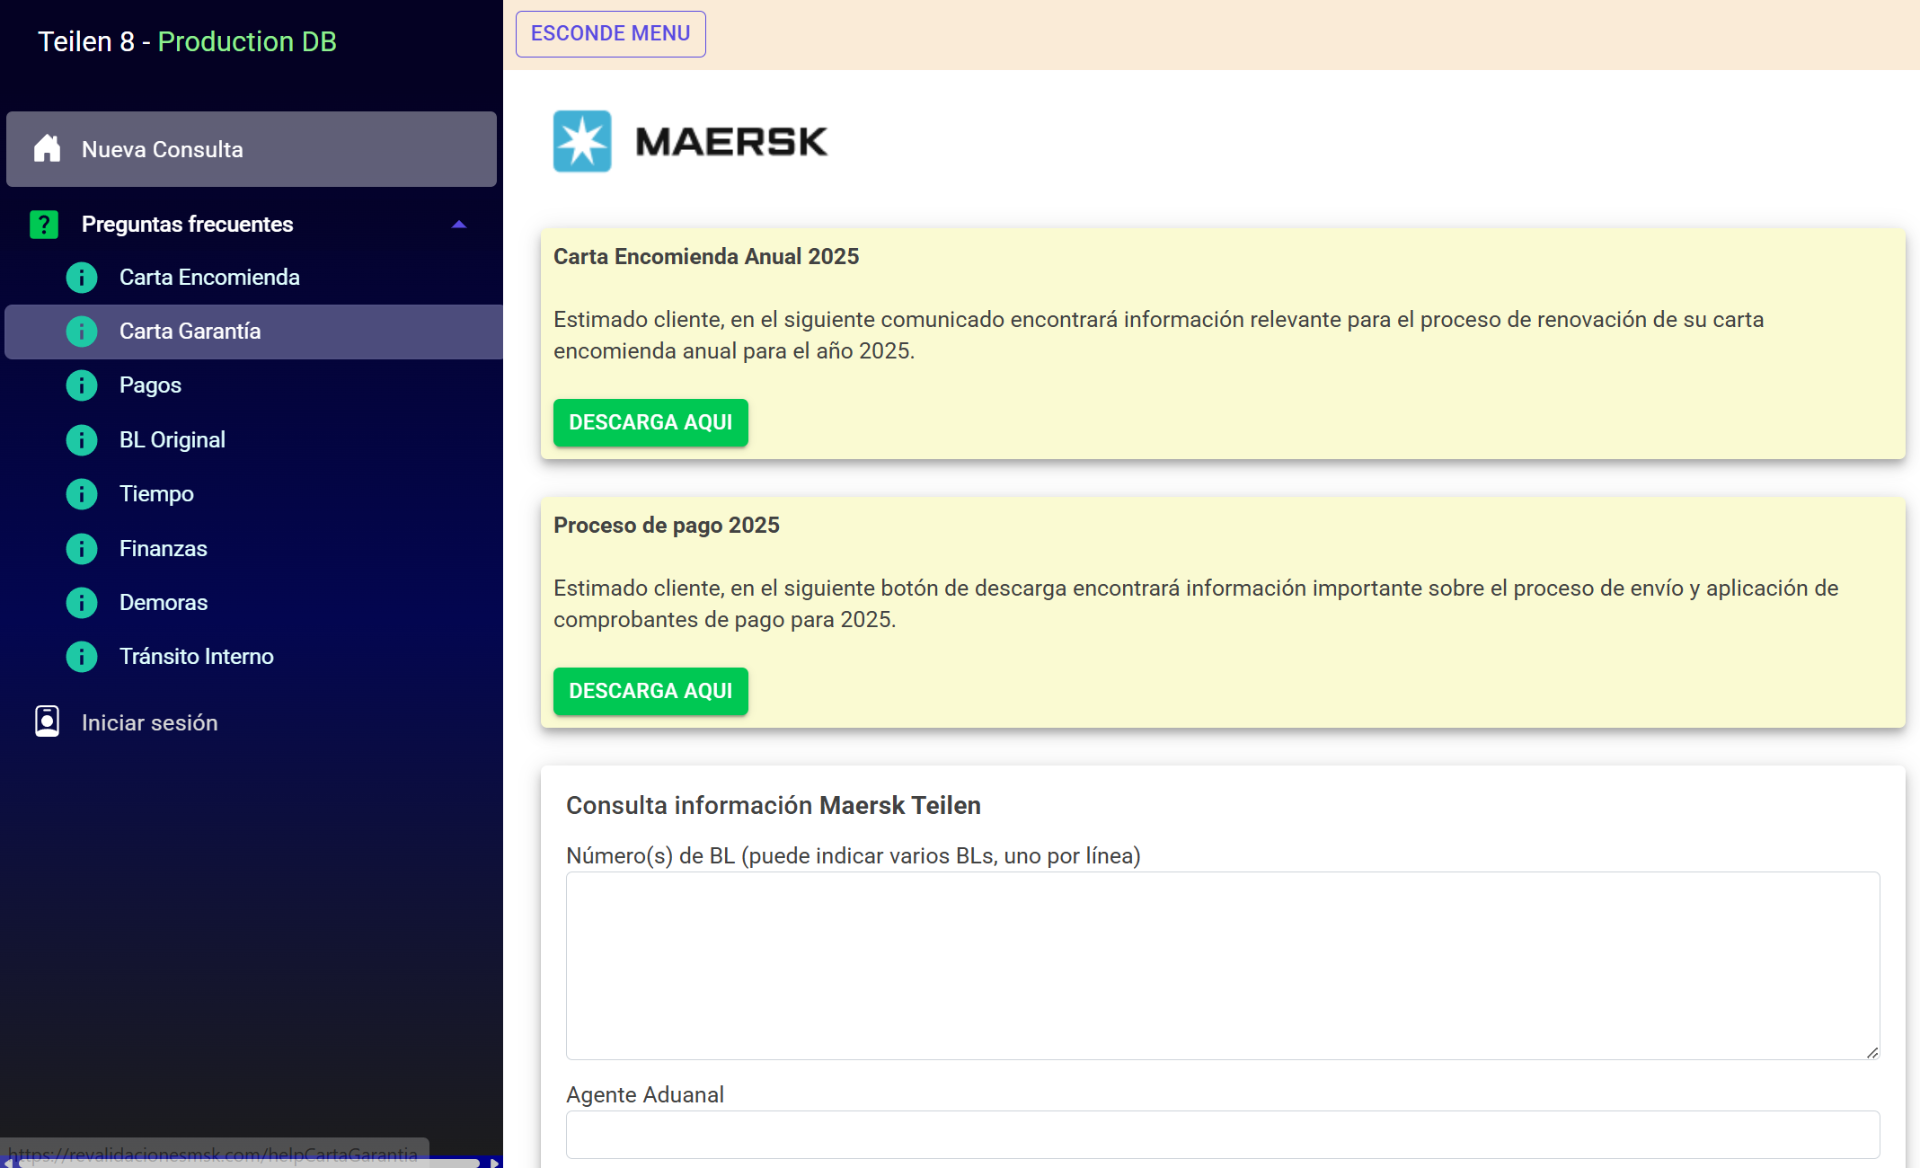Viewport: 1920px width, 1168px height.
Task: Select the Nueva Consulta menu item
Action: (x=162, y=149)
